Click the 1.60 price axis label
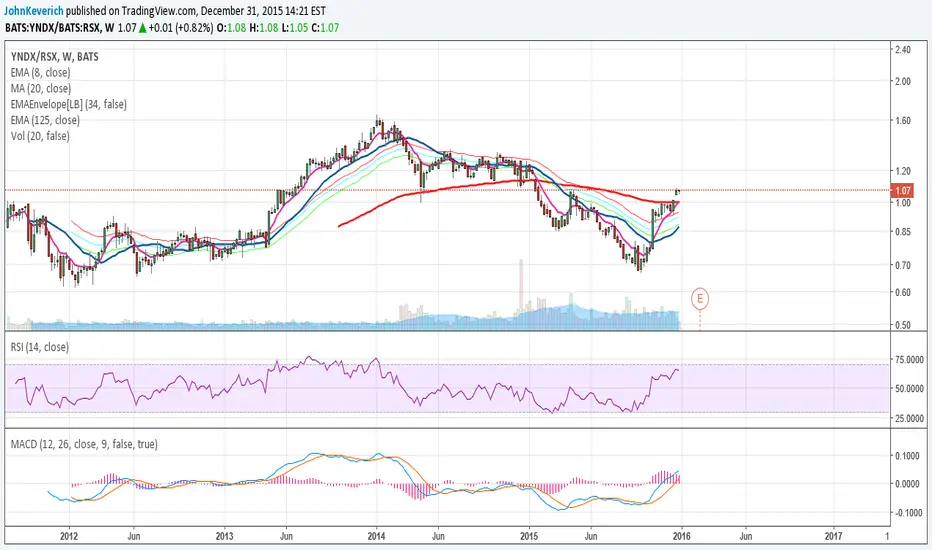The height and width of the screenshot is (550, 932). tap(903, 121)
